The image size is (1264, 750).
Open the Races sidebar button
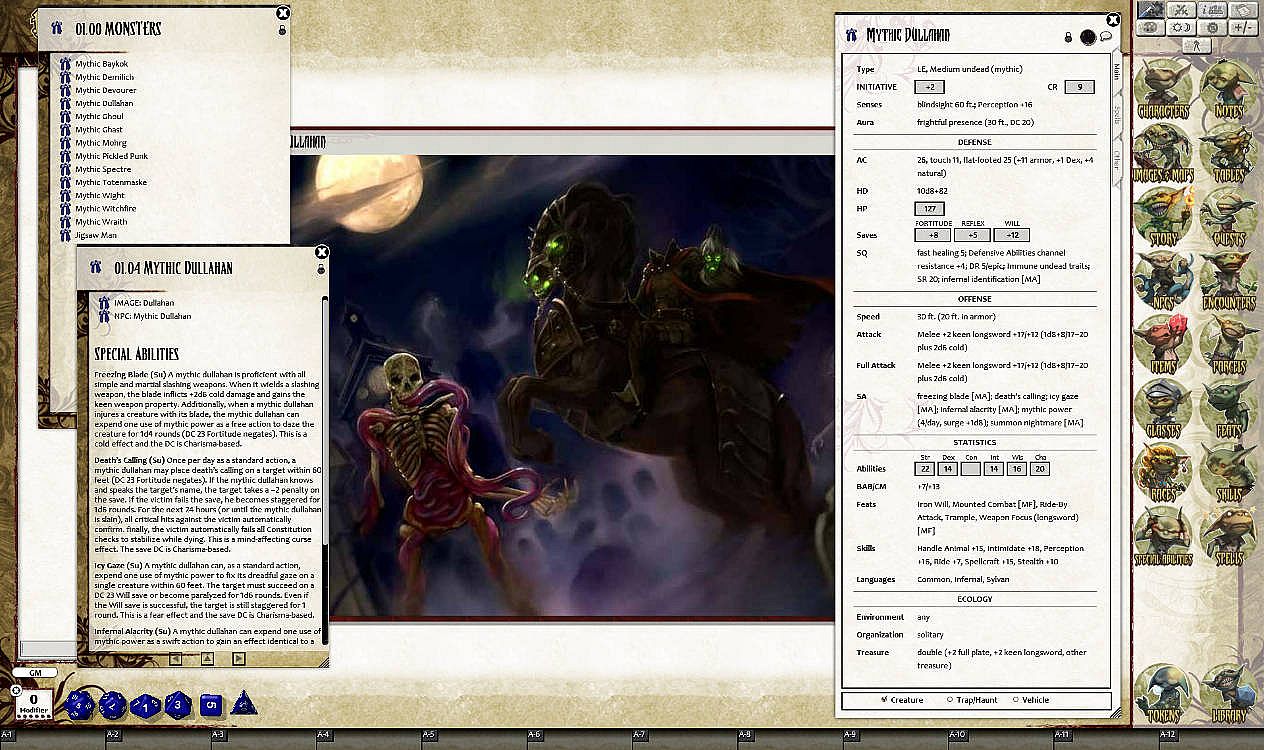pos(1165,474)
